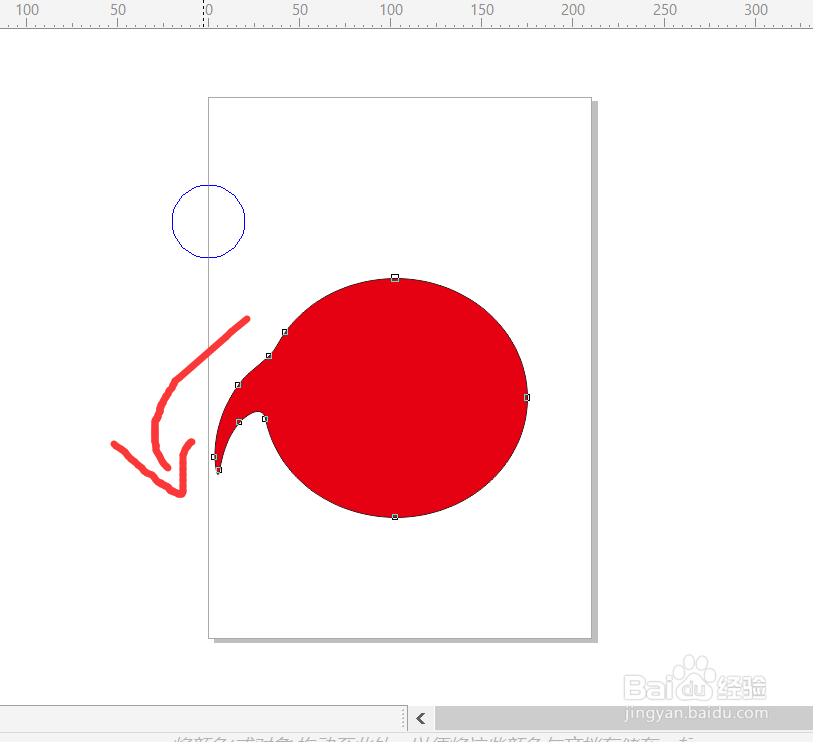Click the red filled shape body
Image resolution: width=813 pixels, height=742 pixels.
tap(399, 399)
